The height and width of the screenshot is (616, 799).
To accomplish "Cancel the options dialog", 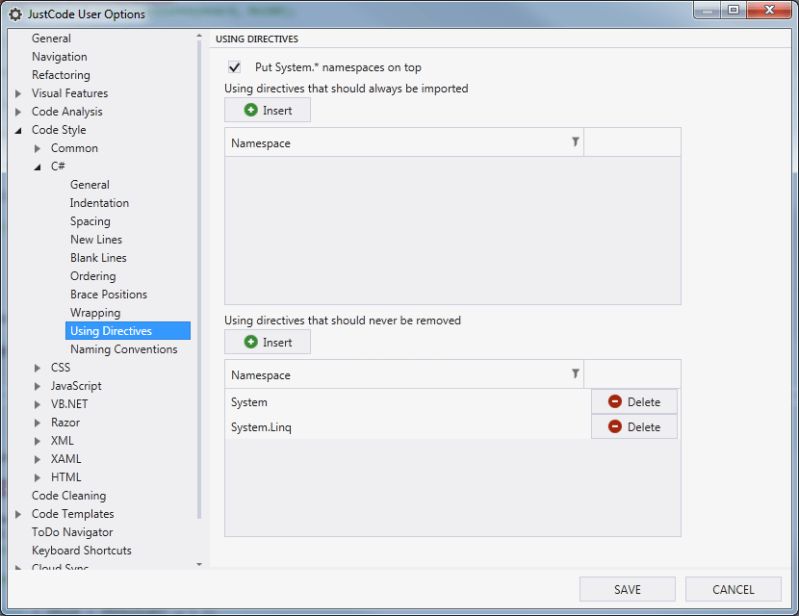I will tap(733, 590).
